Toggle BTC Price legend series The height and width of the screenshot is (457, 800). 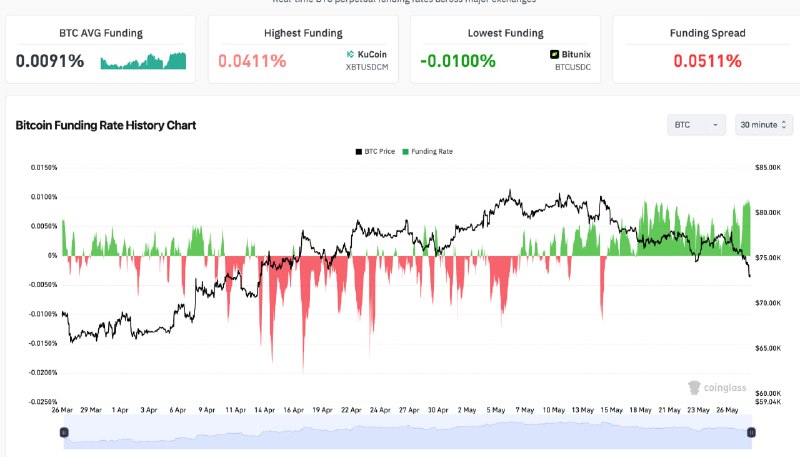click(x=375, y=151)
